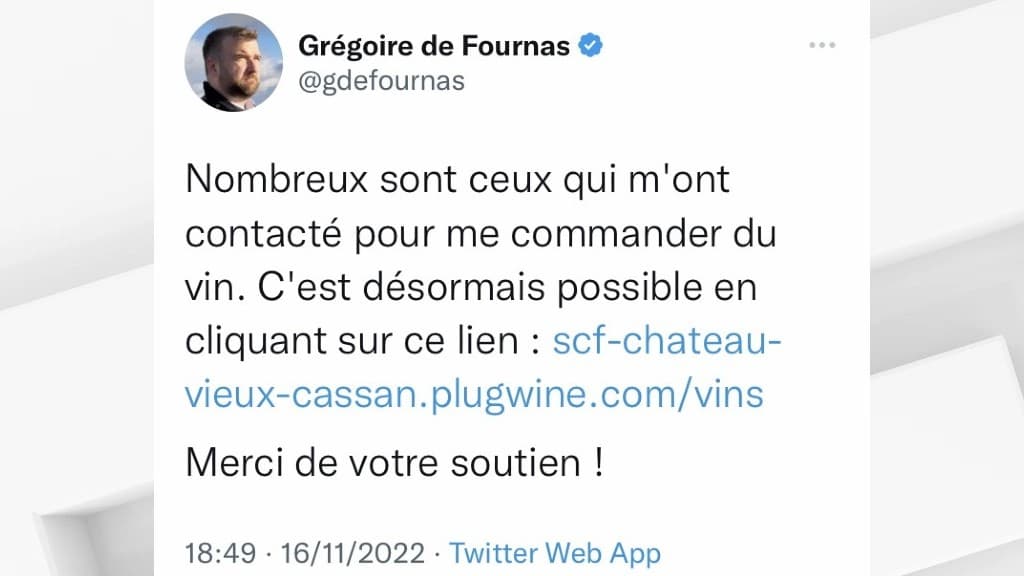Image resolution: width=1024 pixels, height=576 pixels.
Task: Follow the blue "scf-chateau-" link text
Action: coord(667,342)
